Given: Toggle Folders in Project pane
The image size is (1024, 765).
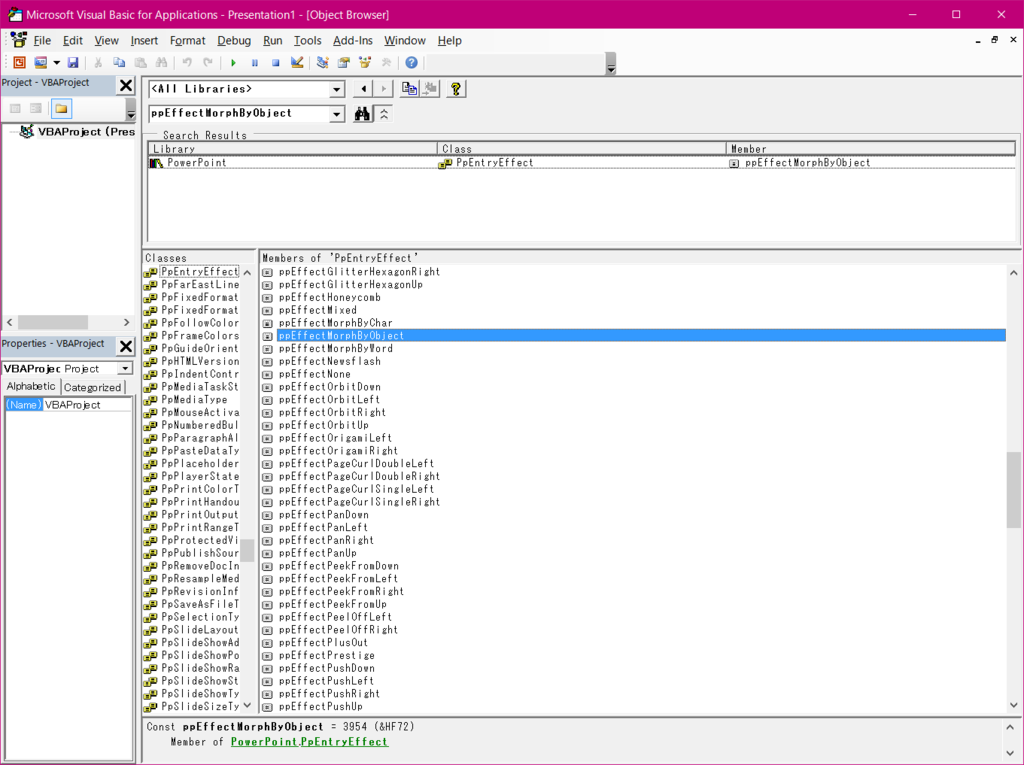Looking at the screenshot, I should click(x=61, y=108).
